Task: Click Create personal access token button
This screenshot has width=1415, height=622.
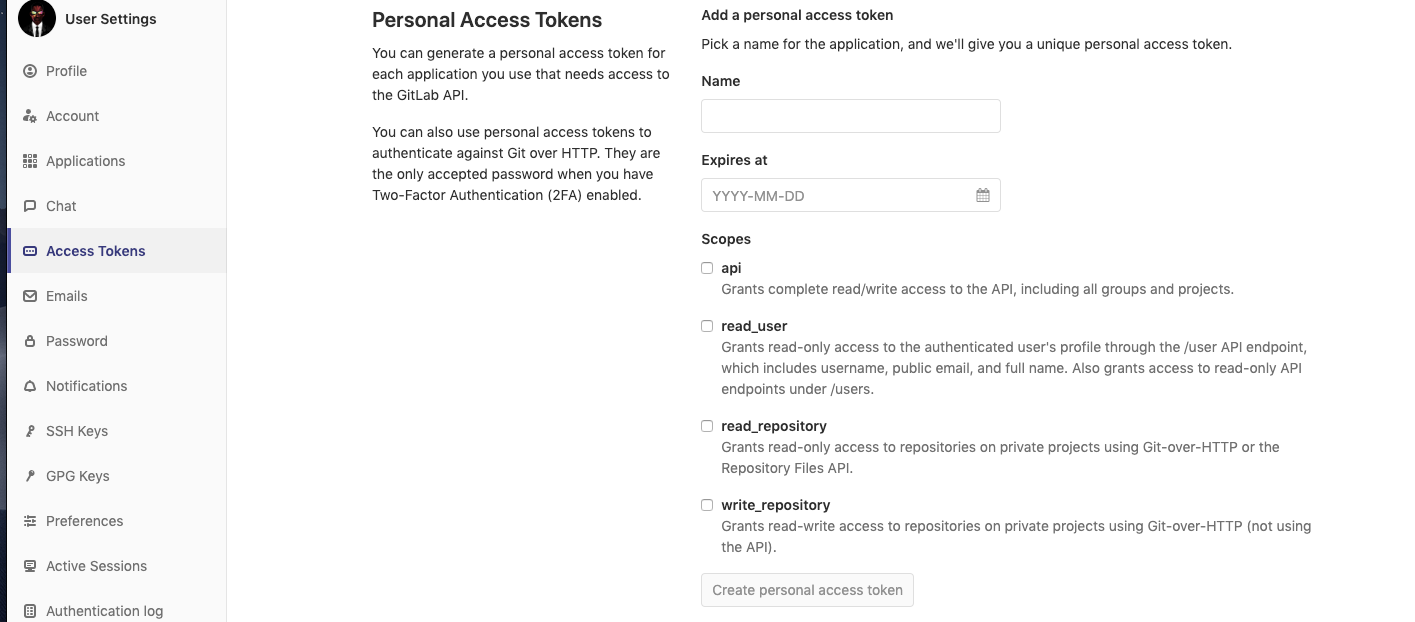Action: [x=807, y=590]
